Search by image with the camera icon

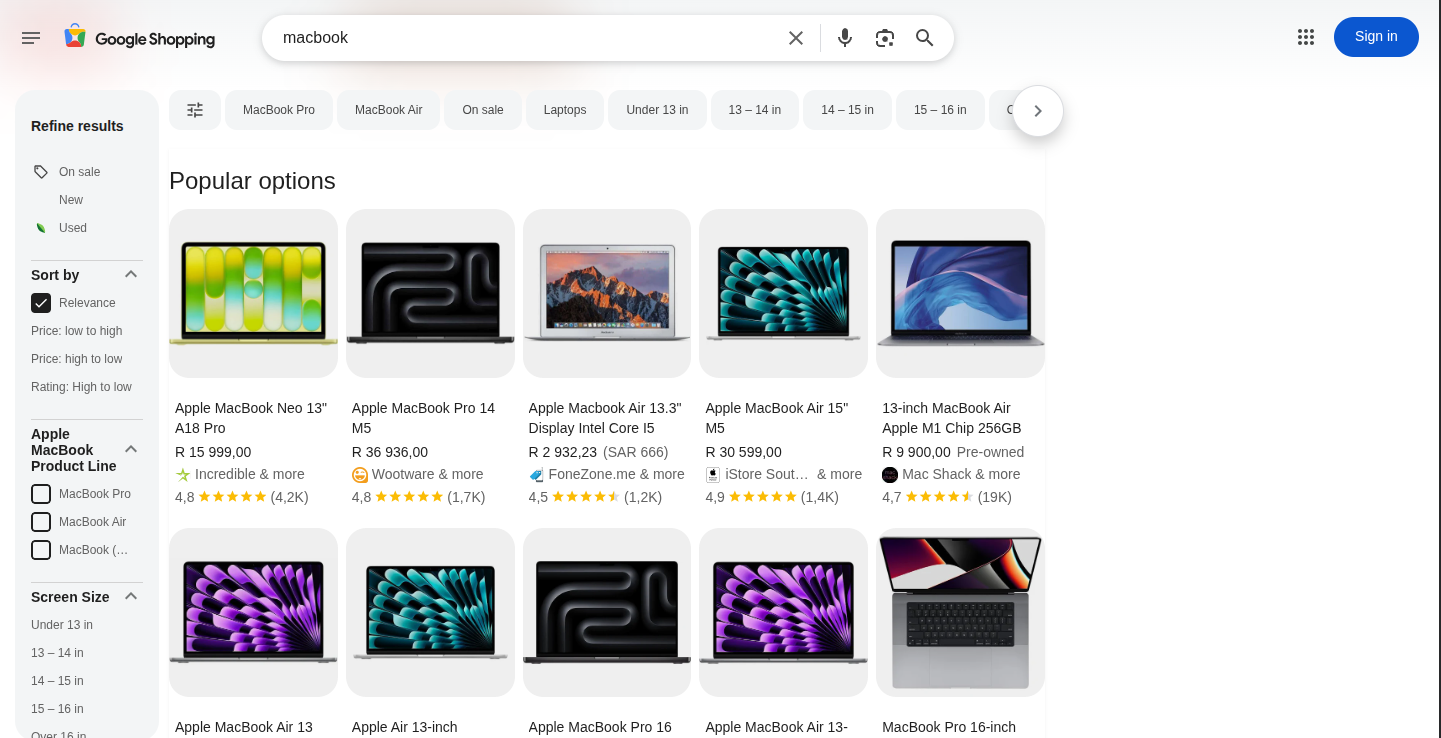885,38
